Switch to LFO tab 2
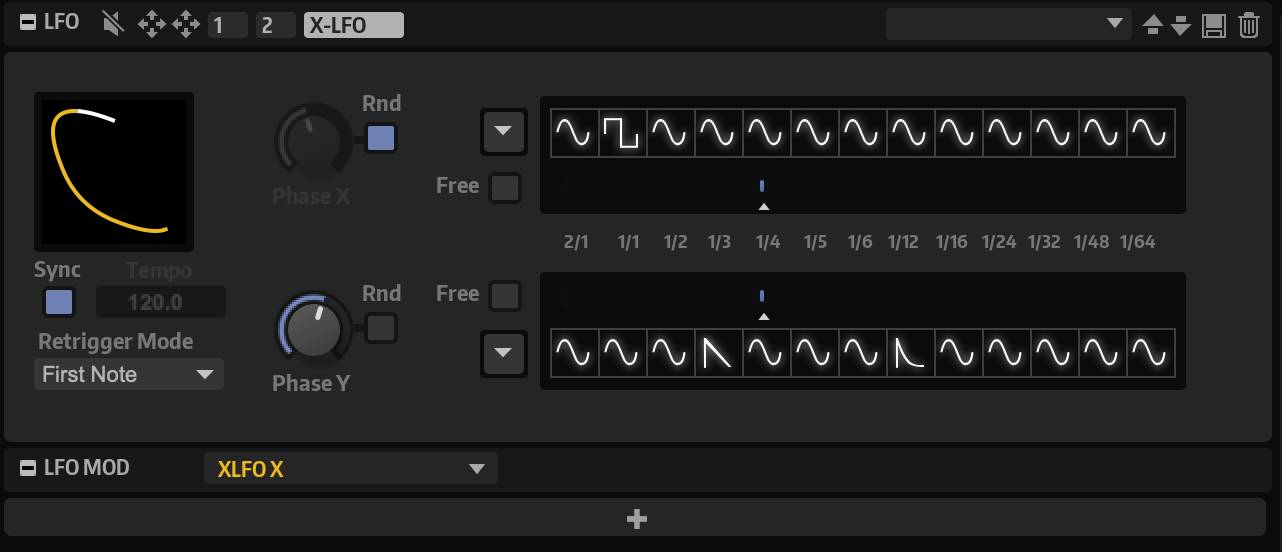 (x=274, y=25)
